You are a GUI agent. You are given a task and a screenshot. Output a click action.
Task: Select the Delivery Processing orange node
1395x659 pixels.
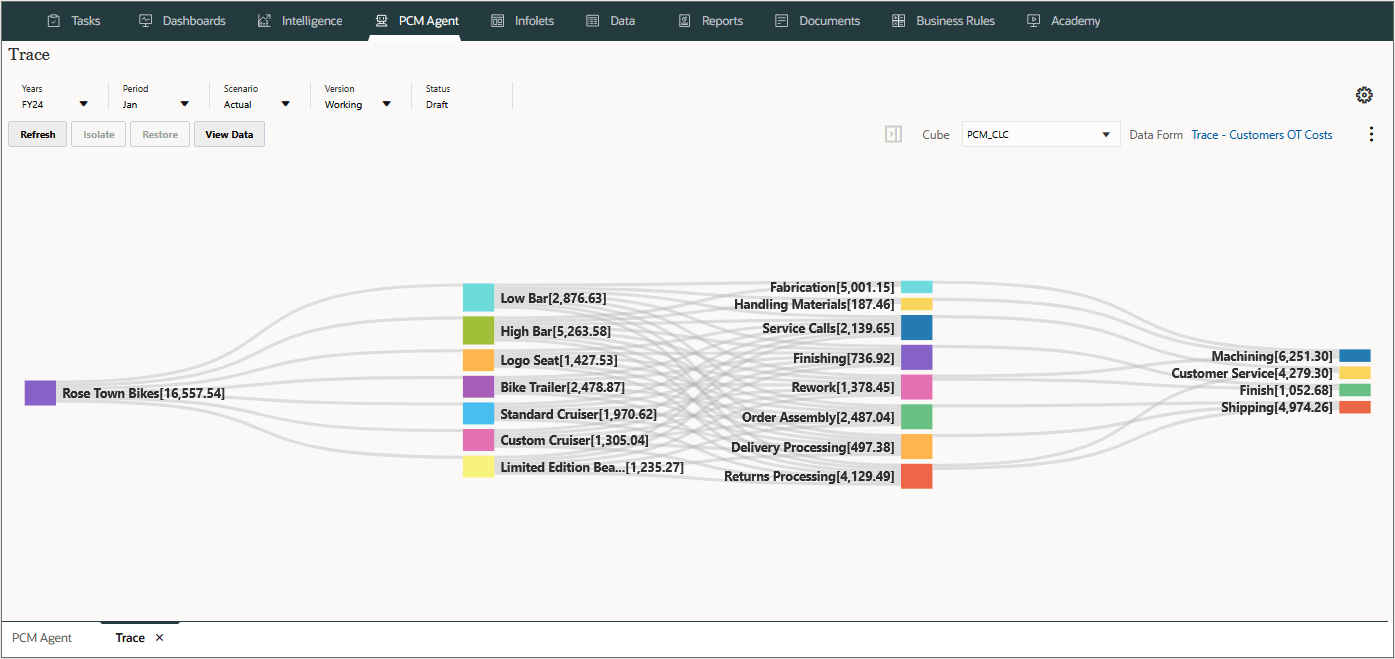916,446
